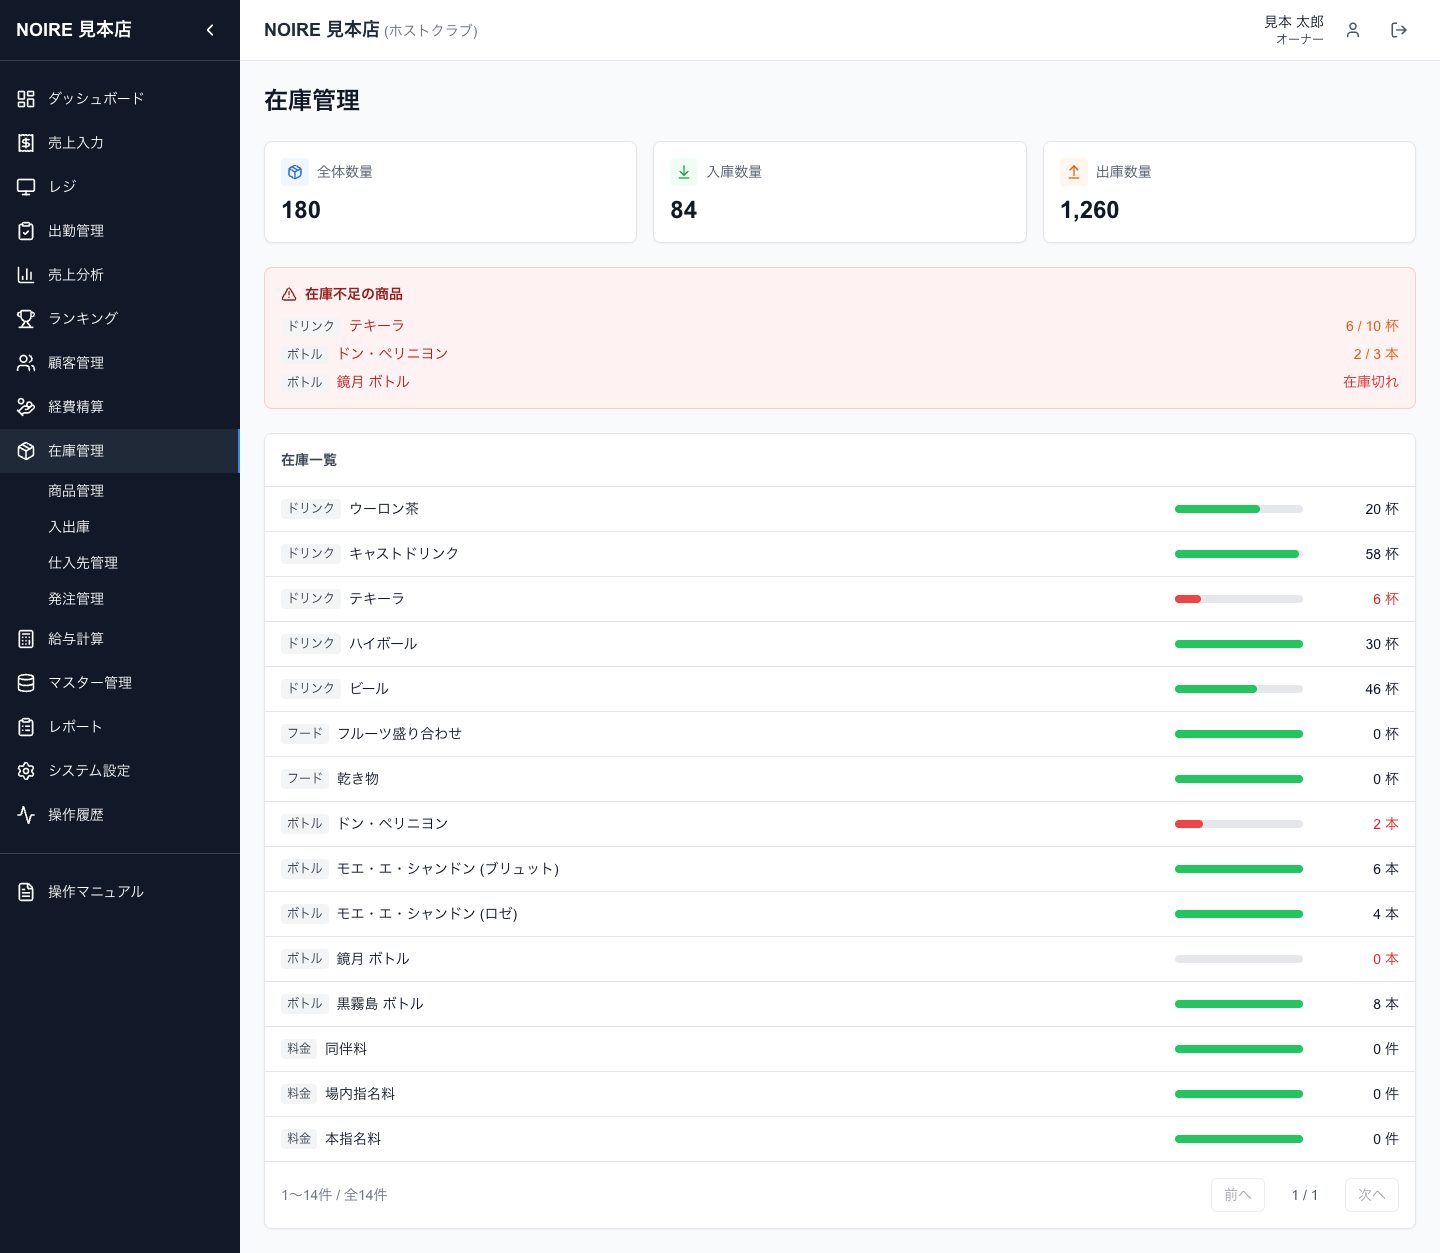This screenshot has height=1253, width=1440.
Task: Open the システム設定 gear icon
Action: [26, 771]
